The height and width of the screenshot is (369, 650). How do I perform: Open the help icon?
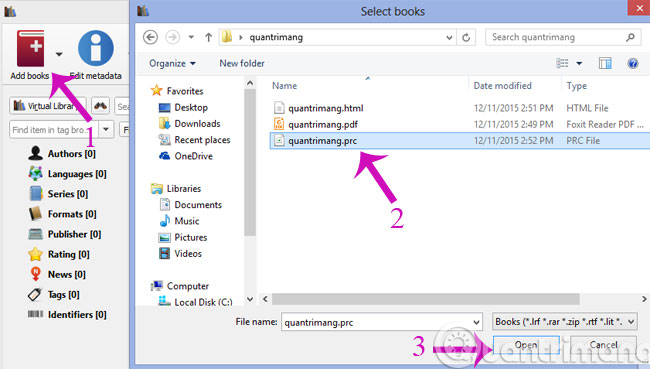633,63
